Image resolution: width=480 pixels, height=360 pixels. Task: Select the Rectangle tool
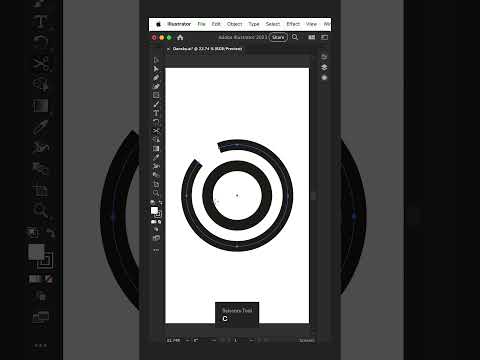[x=156, y=95]
